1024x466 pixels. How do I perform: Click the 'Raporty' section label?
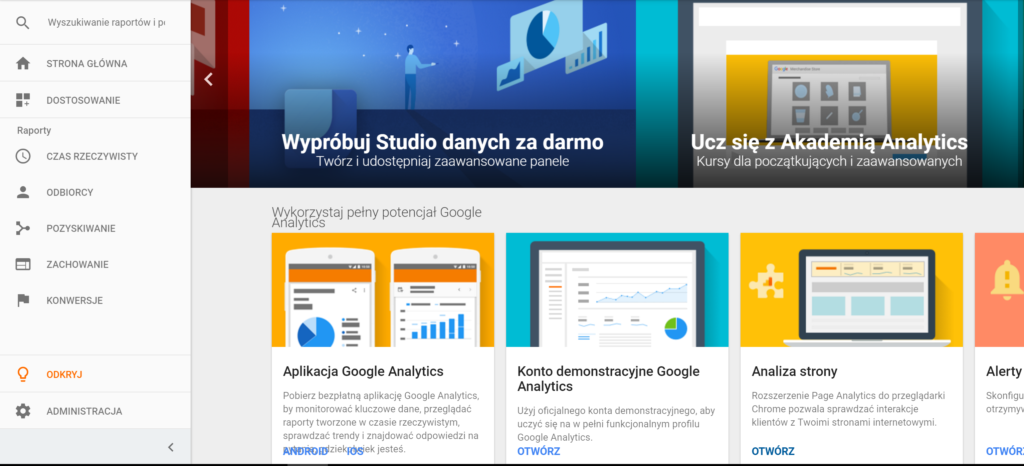(x=34, y=131)
